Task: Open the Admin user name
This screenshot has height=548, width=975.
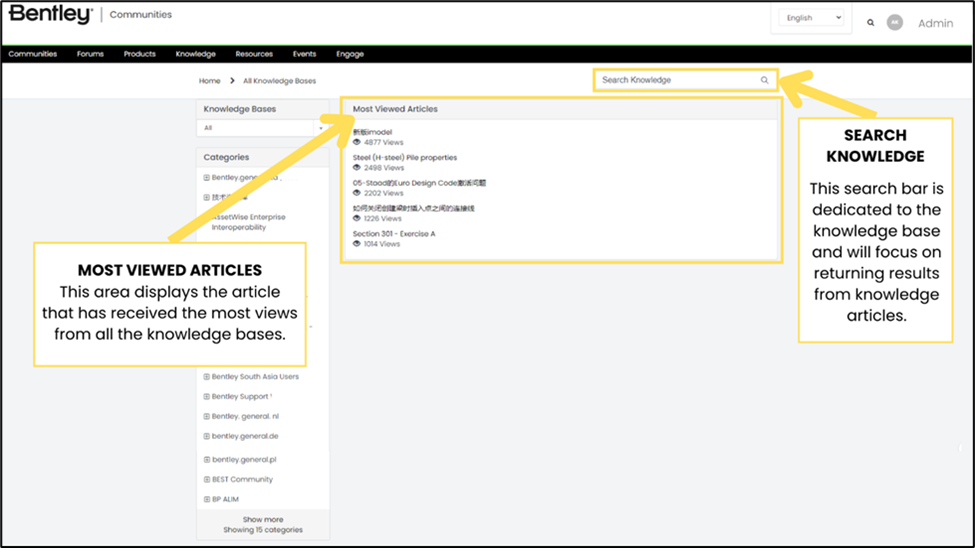Action: click(935, 23)
